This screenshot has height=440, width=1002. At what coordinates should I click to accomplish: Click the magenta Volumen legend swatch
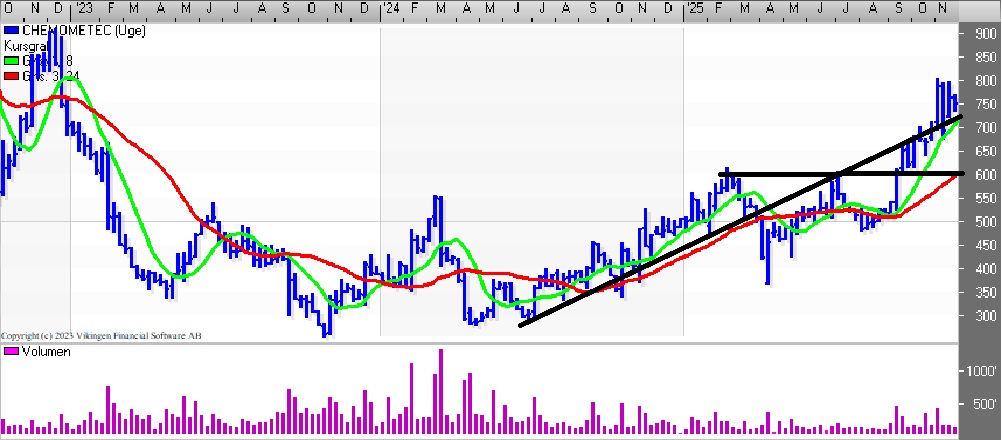point(11,352)
